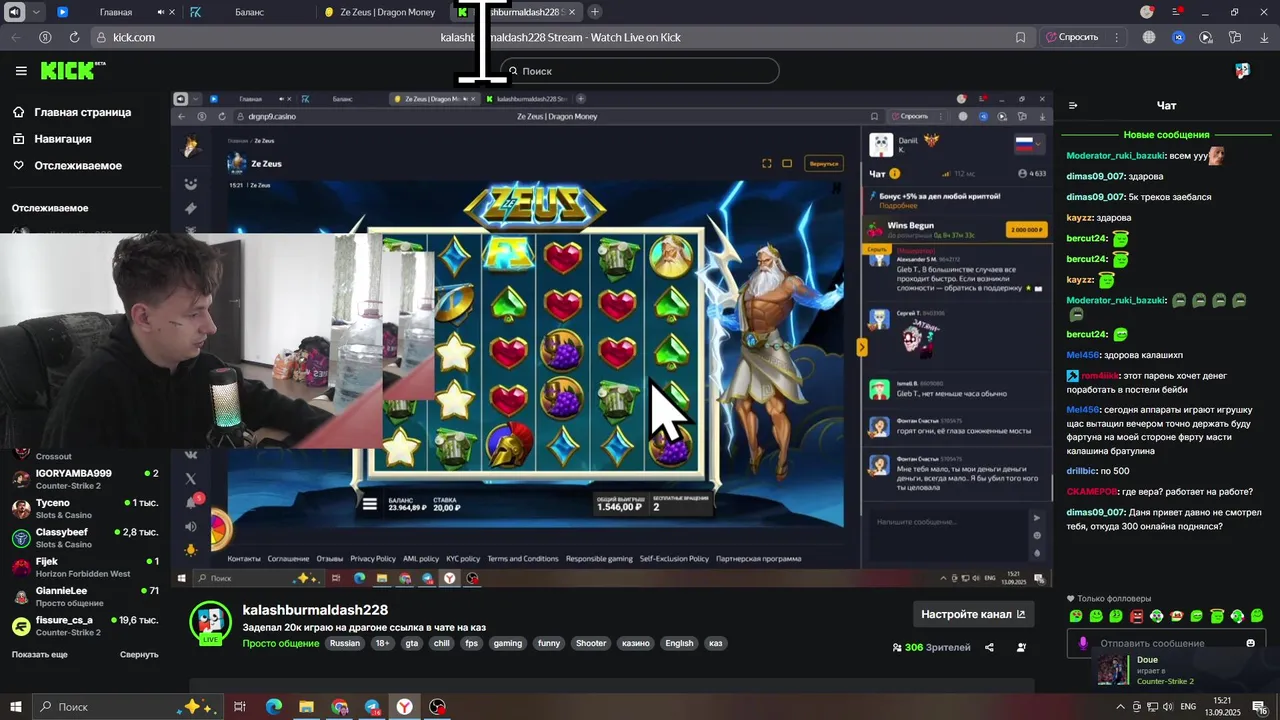The height and width of the screenshot is (720, 1280).
Task: Click the Shooter tag
Action: (591, 643)
